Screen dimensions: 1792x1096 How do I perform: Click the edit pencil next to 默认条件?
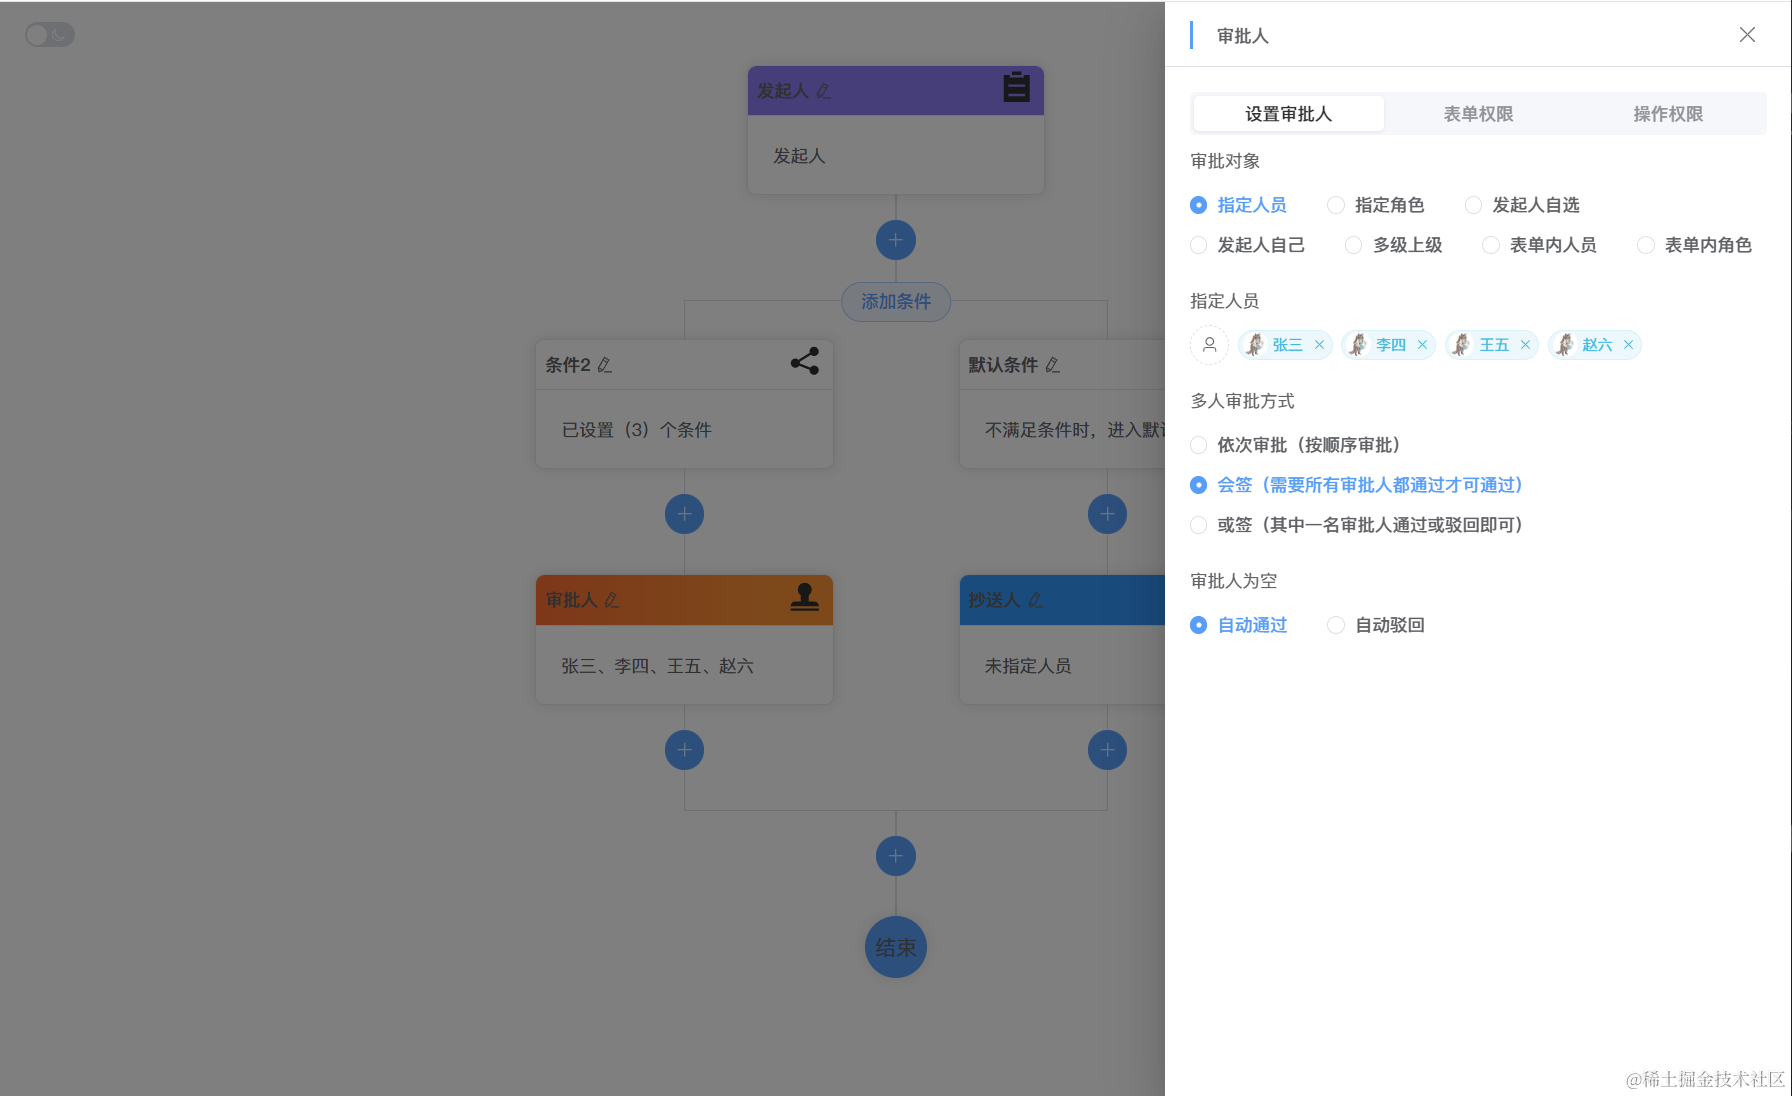tap(1053, 365)
